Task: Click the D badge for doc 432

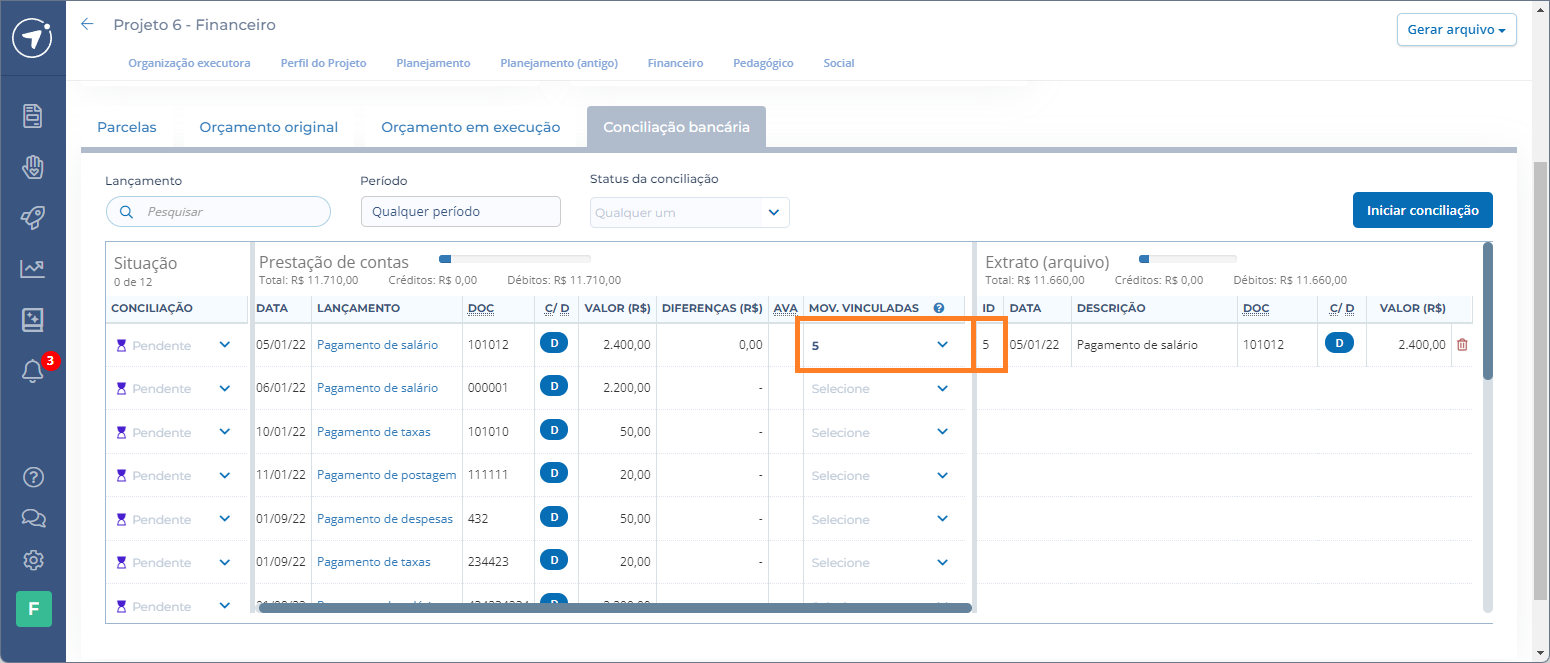Action: click(x=554, y=517)
